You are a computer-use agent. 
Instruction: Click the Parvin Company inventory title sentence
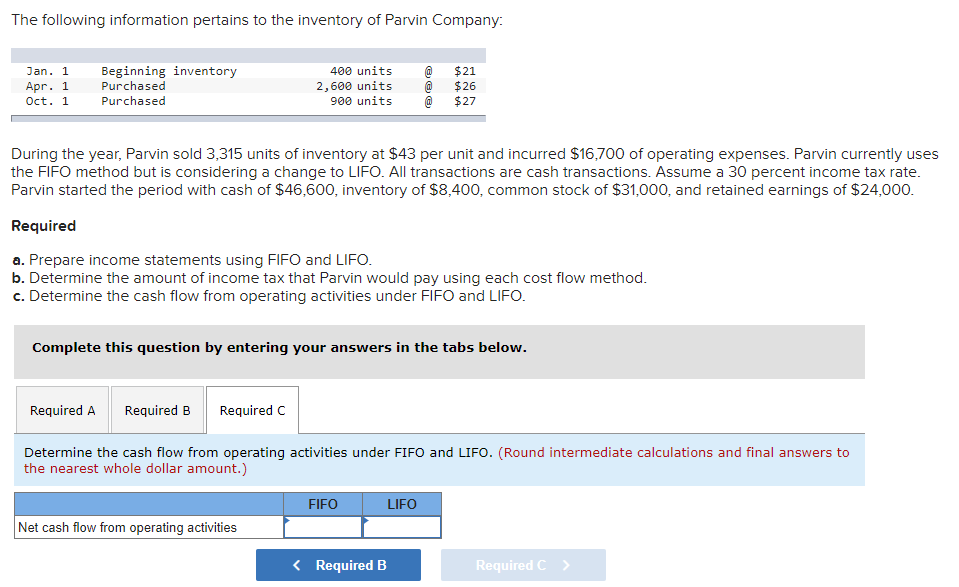coord(256,20)
